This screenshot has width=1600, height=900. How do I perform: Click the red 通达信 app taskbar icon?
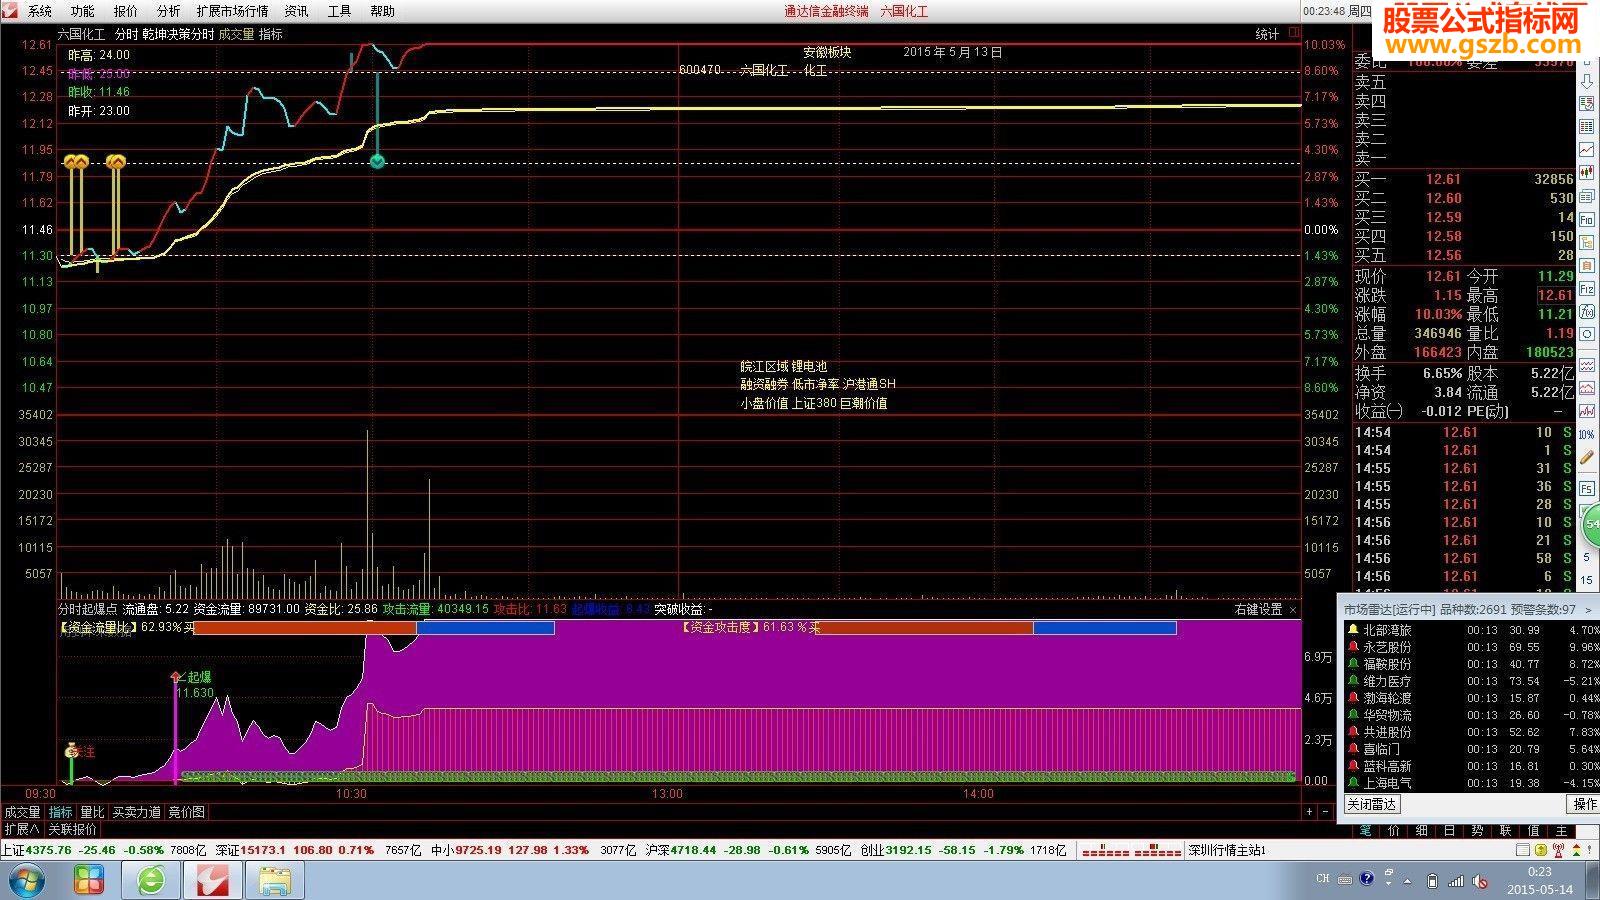tap(212, 881)
